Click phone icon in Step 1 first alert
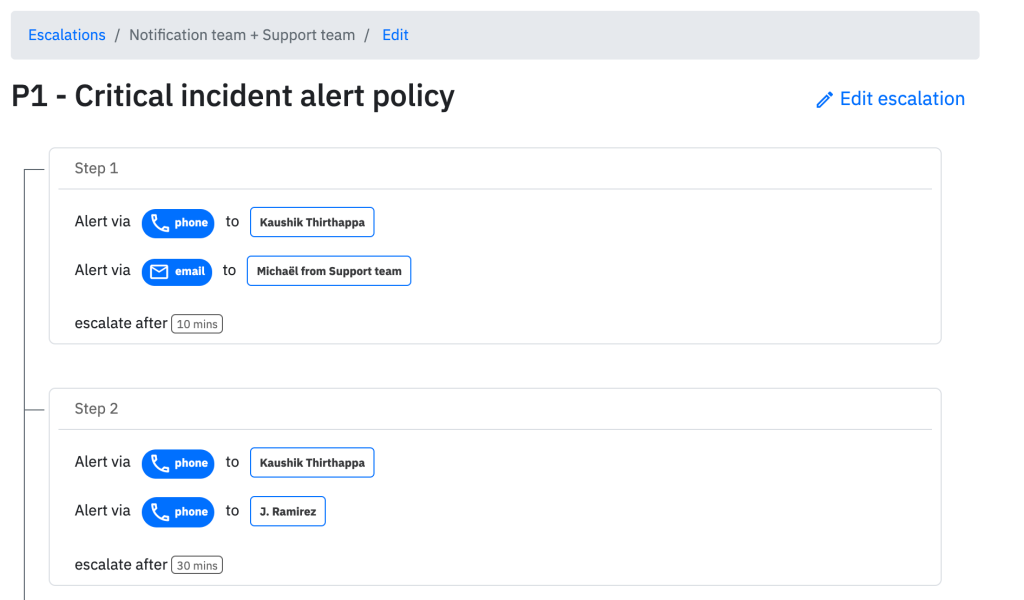This screenshot has width=1024, height=600. 160,223
